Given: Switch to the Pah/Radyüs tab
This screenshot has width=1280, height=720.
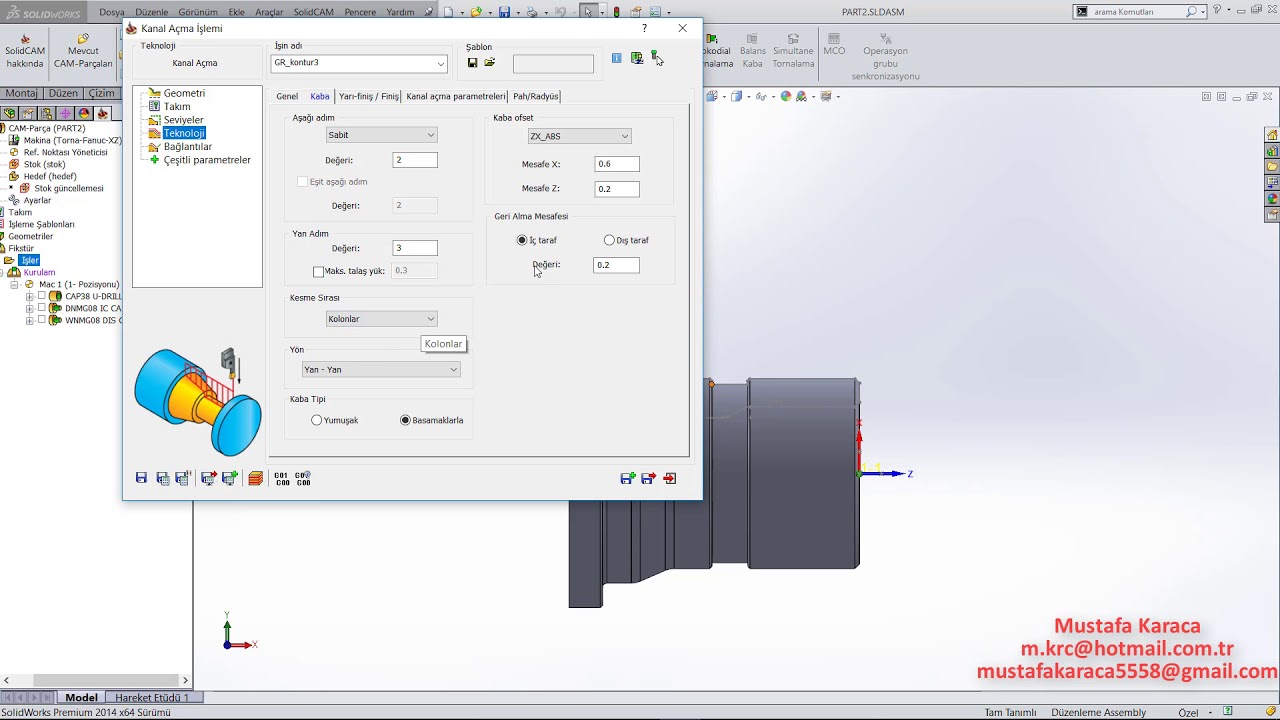Looking at the screenshot, I should point(536,96).
